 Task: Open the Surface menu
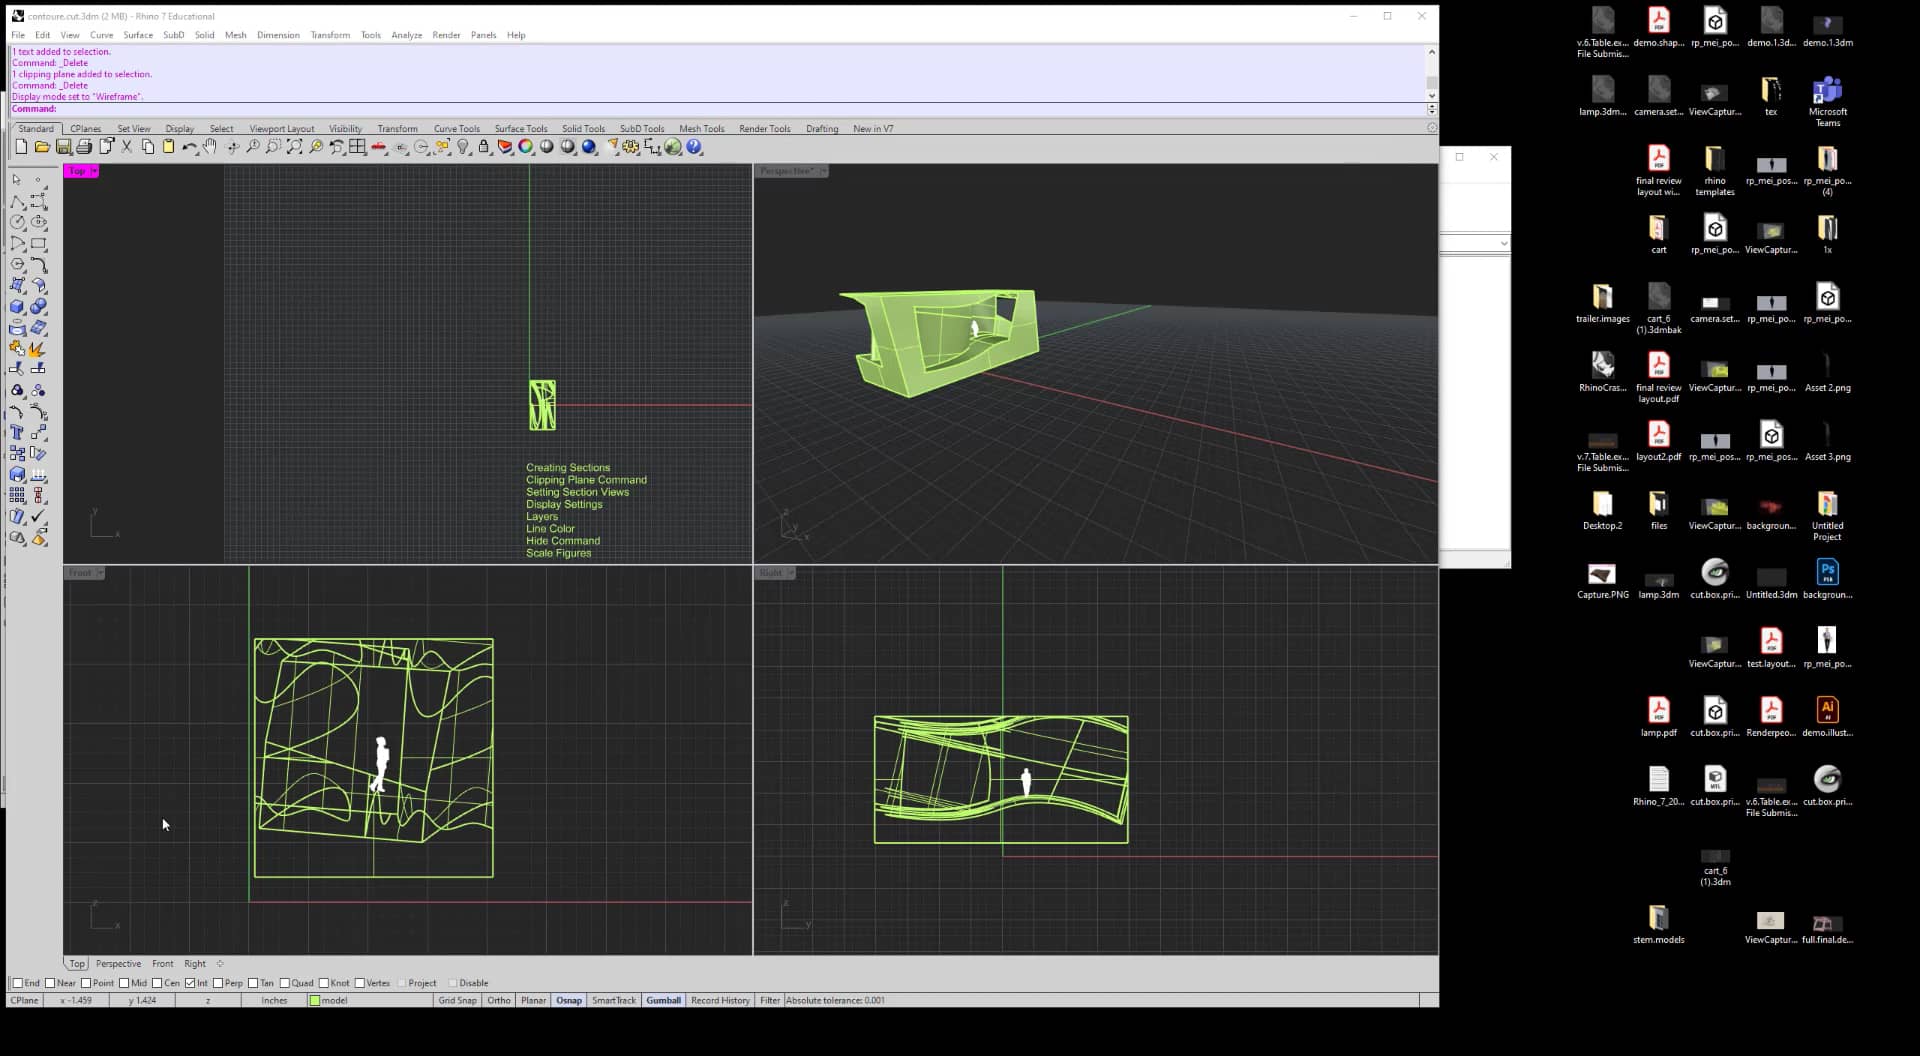click(138, 35)
